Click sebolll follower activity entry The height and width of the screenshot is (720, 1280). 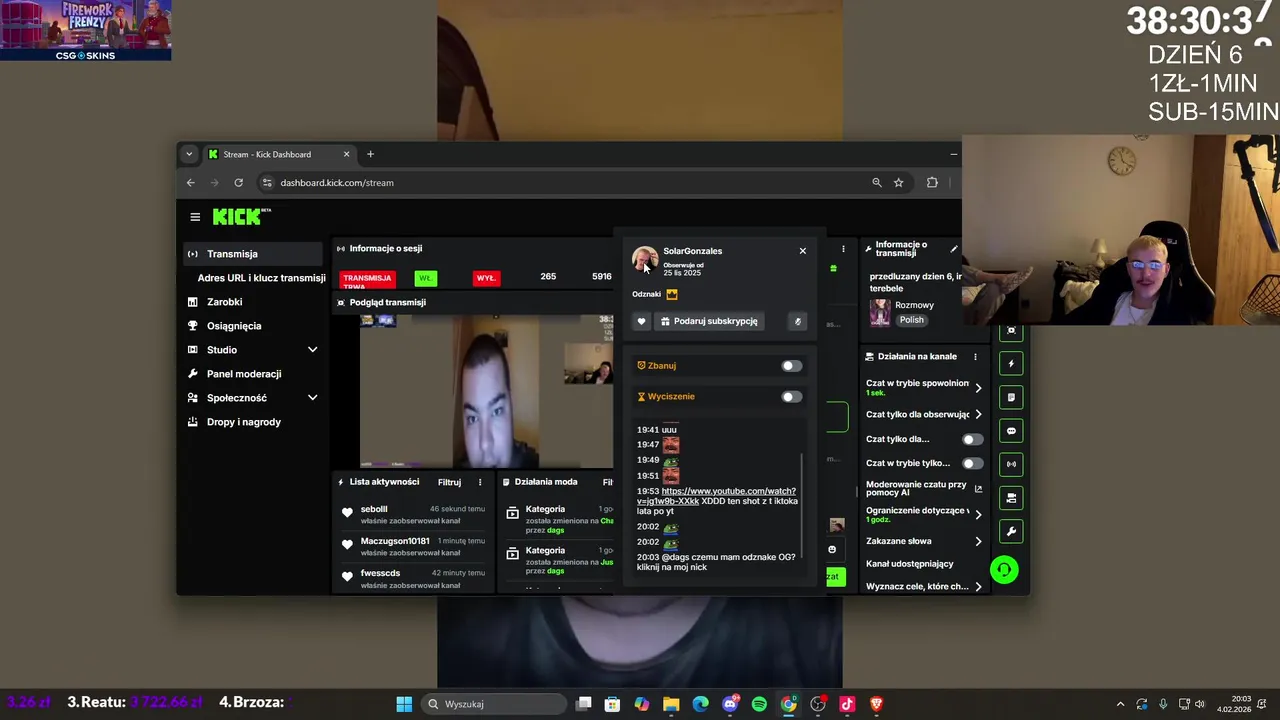coord(414,514)
